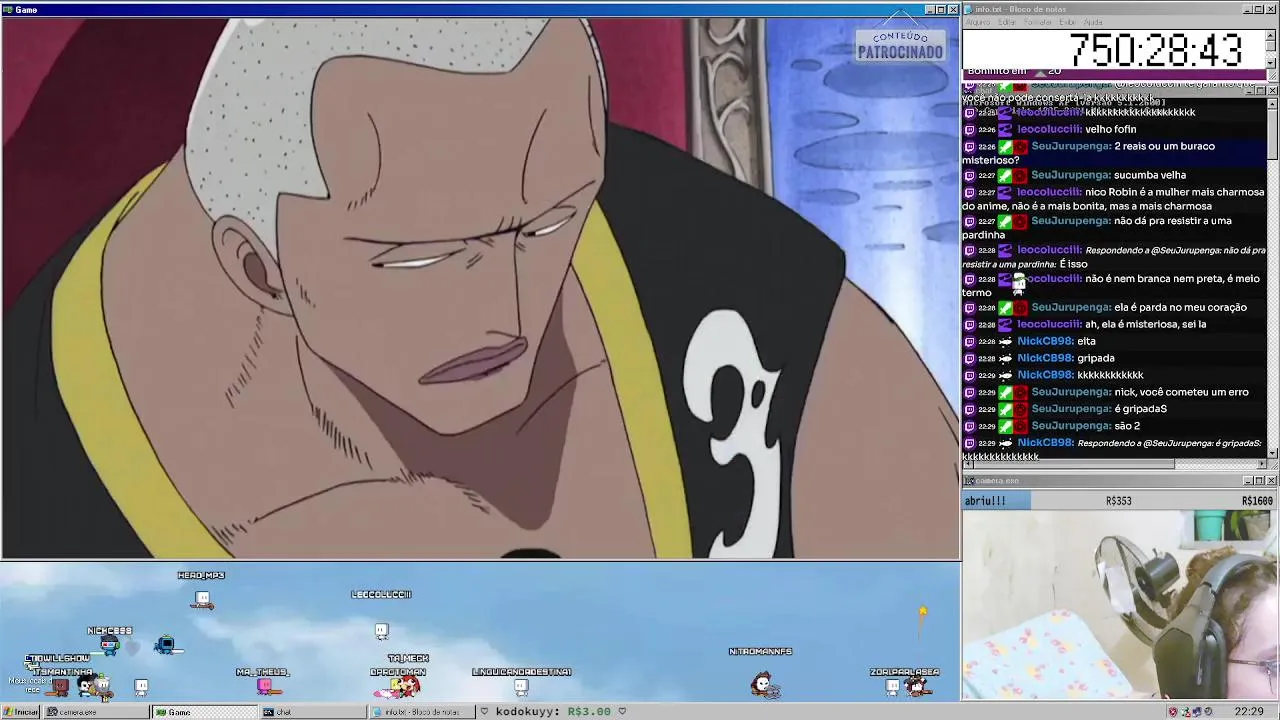Click the Bloco de notas scrollbar up arrow
This screenshot has height=720, width=1280.
coord(1272,34)
